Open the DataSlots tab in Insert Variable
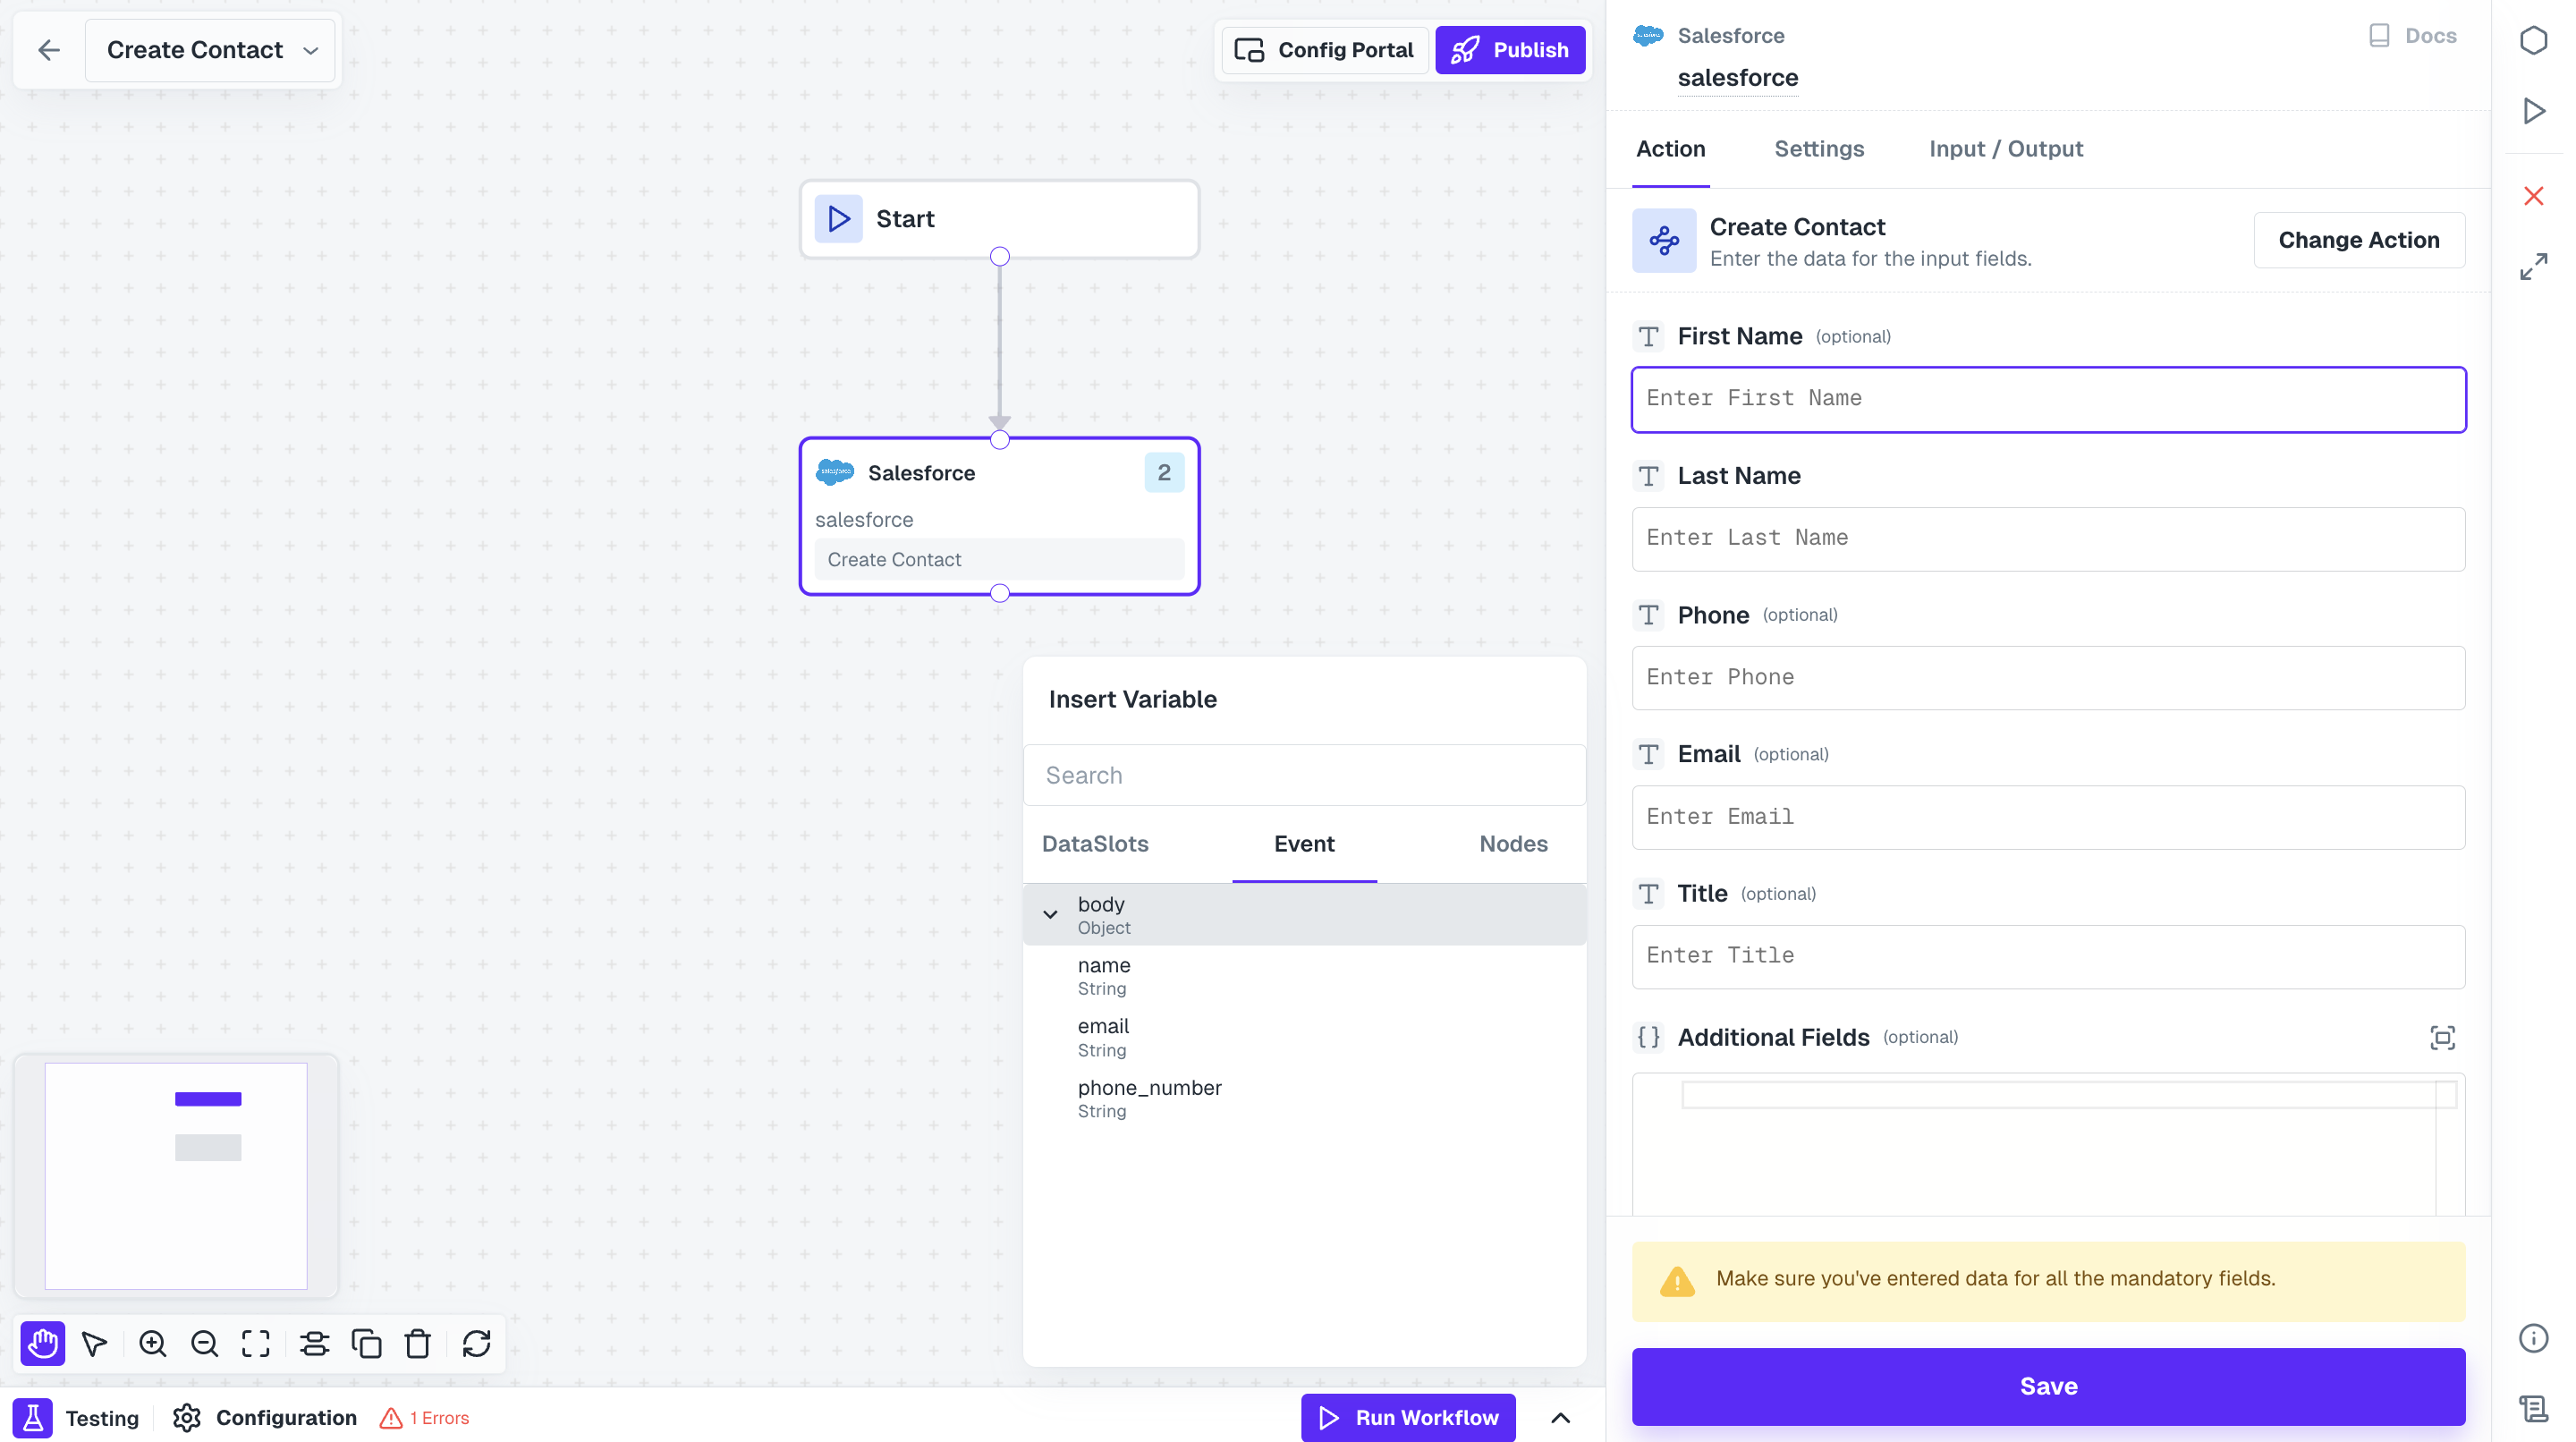This screenshot has height=1442, width=2576. [x=1094, y=844]
